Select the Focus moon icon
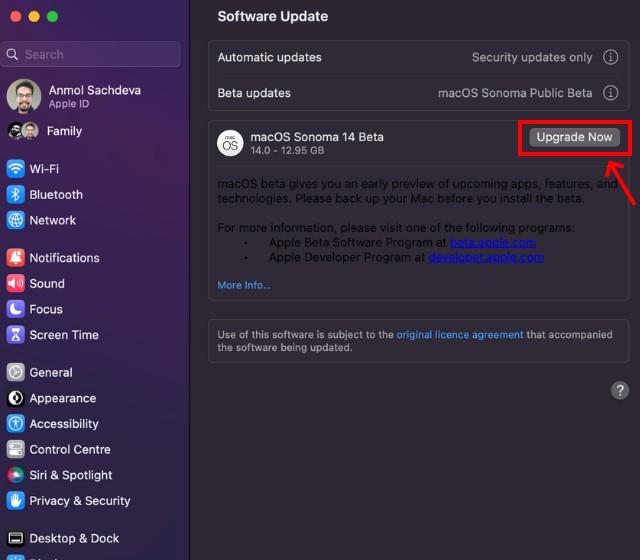Screen dimensions: 640x560 click(x=16, y=309)
